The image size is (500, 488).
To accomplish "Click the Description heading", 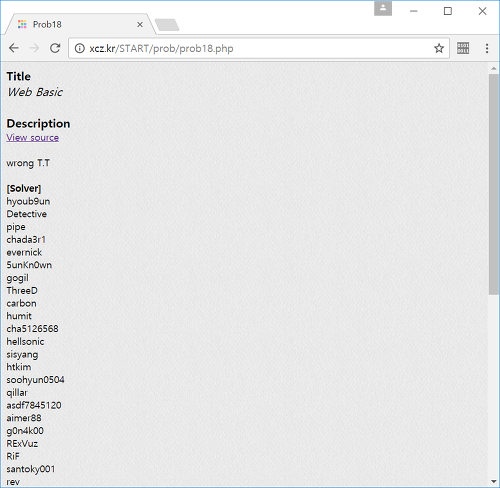I will click(38, 123).
